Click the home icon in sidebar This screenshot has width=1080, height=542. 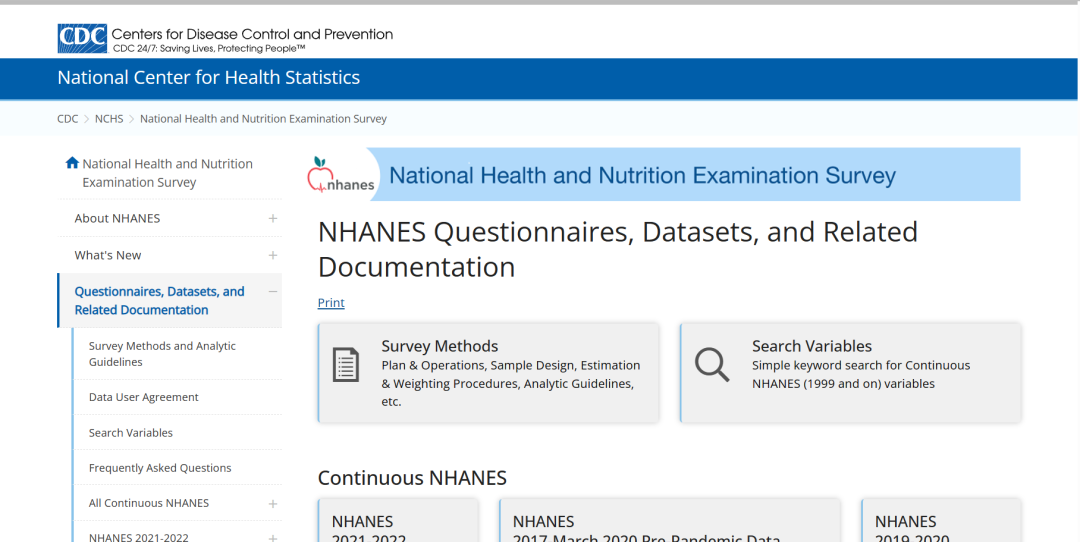click(72, 163)
